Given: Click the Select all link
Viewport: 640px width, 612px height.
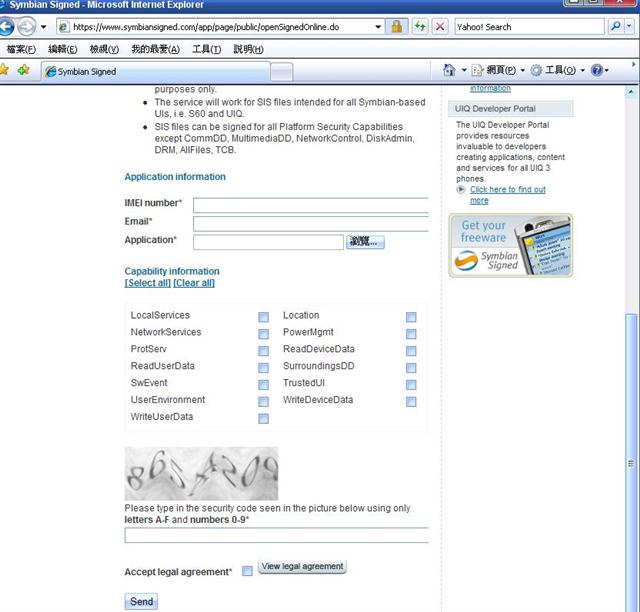Looking at the screenshot, I should click(147, 283).
